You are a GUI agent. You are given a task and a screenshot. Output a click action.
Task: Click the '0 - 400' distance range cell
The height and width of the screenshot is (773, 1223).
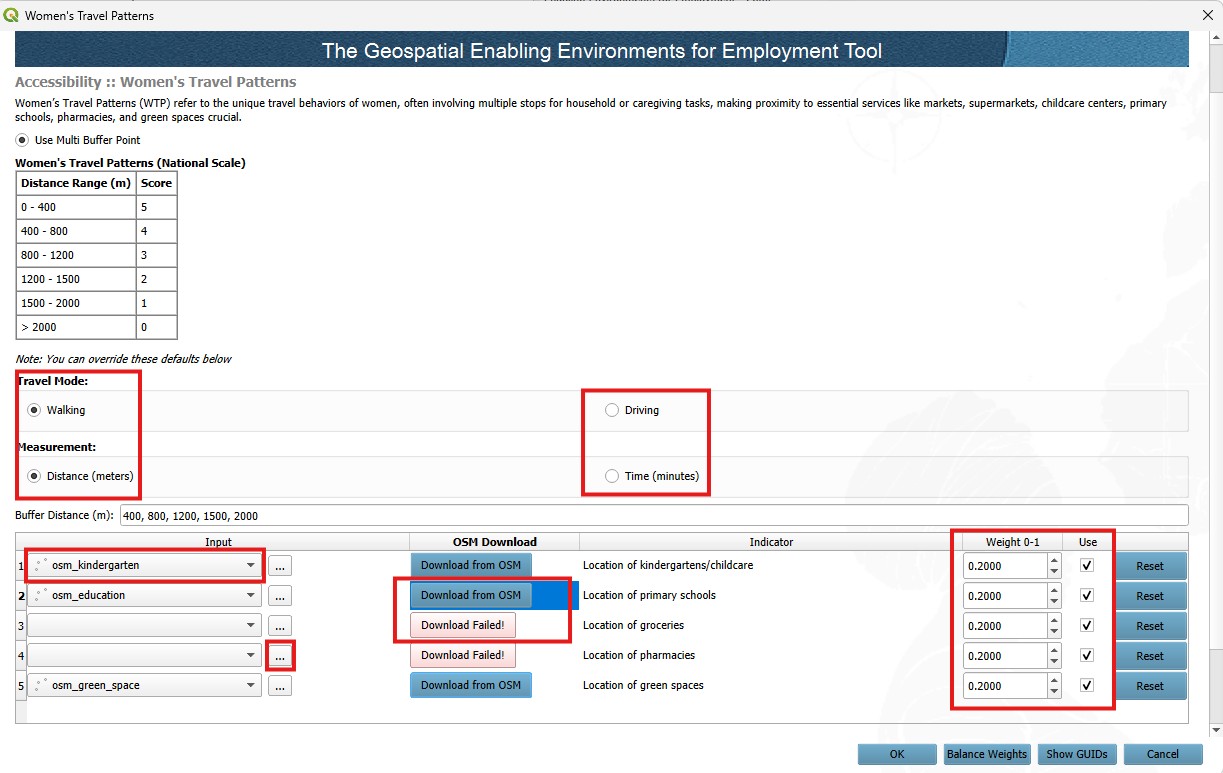click(x=76, y=207)
